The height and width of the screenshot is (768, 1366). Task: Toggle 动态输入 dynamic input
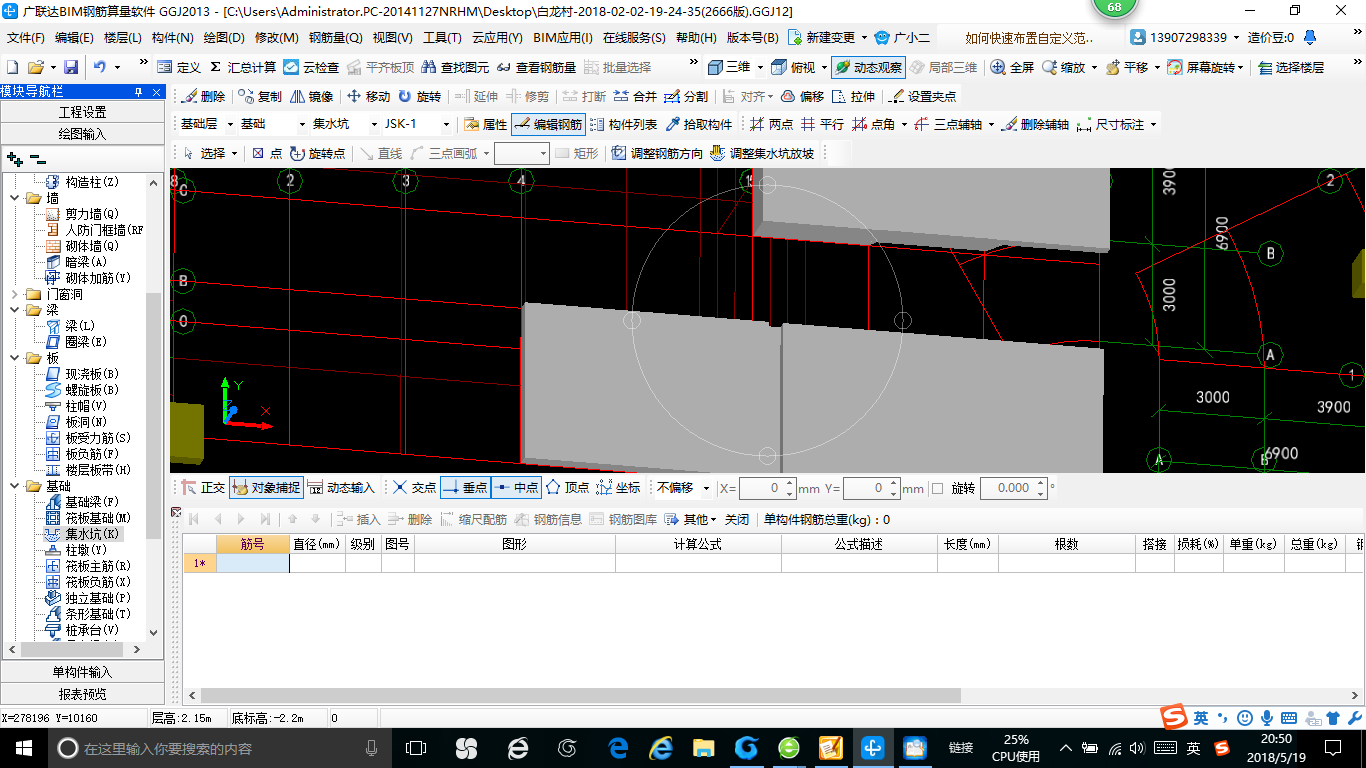click(x=341, y=488)
